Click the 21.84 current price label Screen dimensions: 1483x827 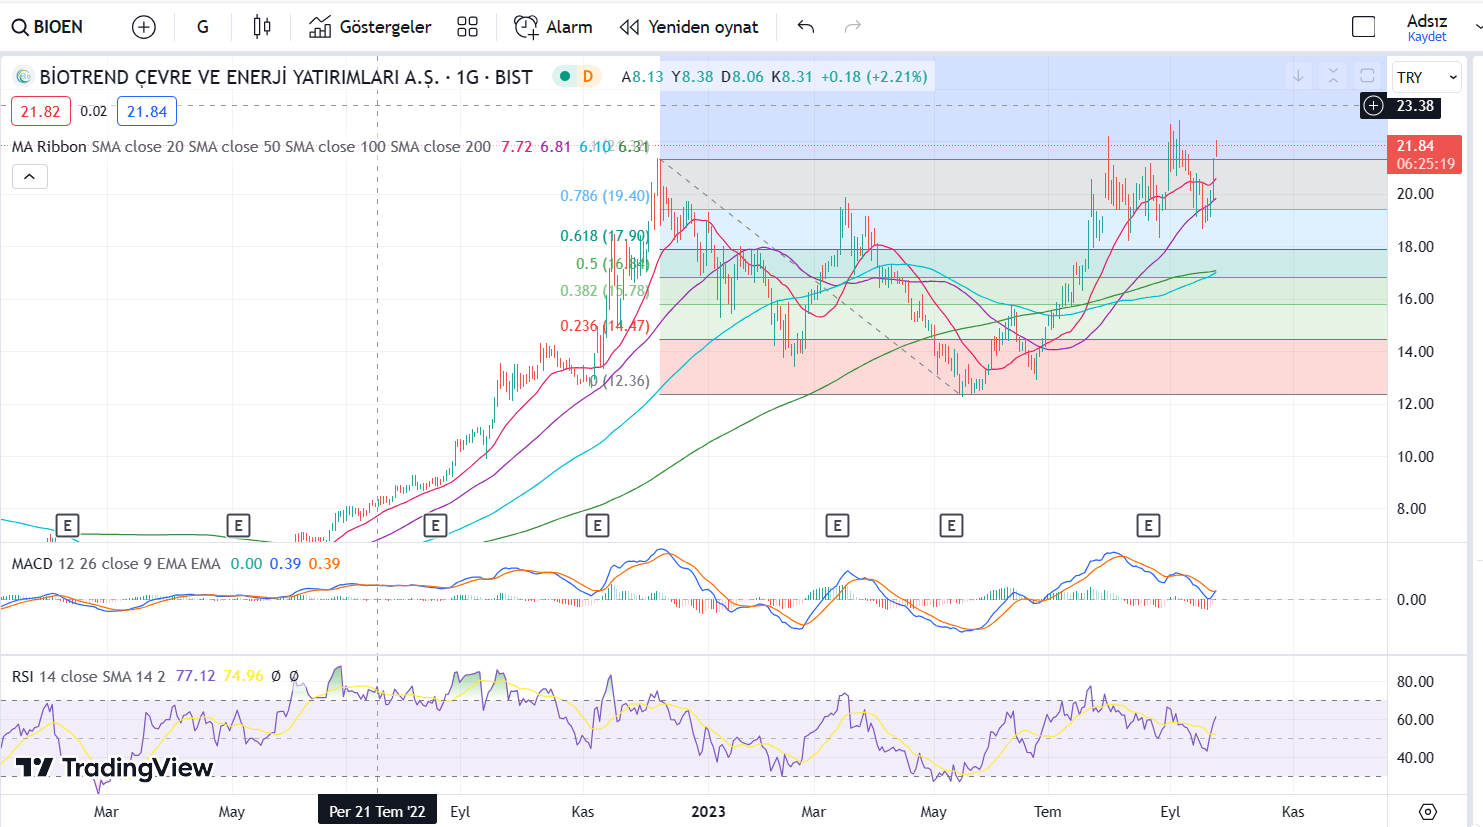point(1425,154)
